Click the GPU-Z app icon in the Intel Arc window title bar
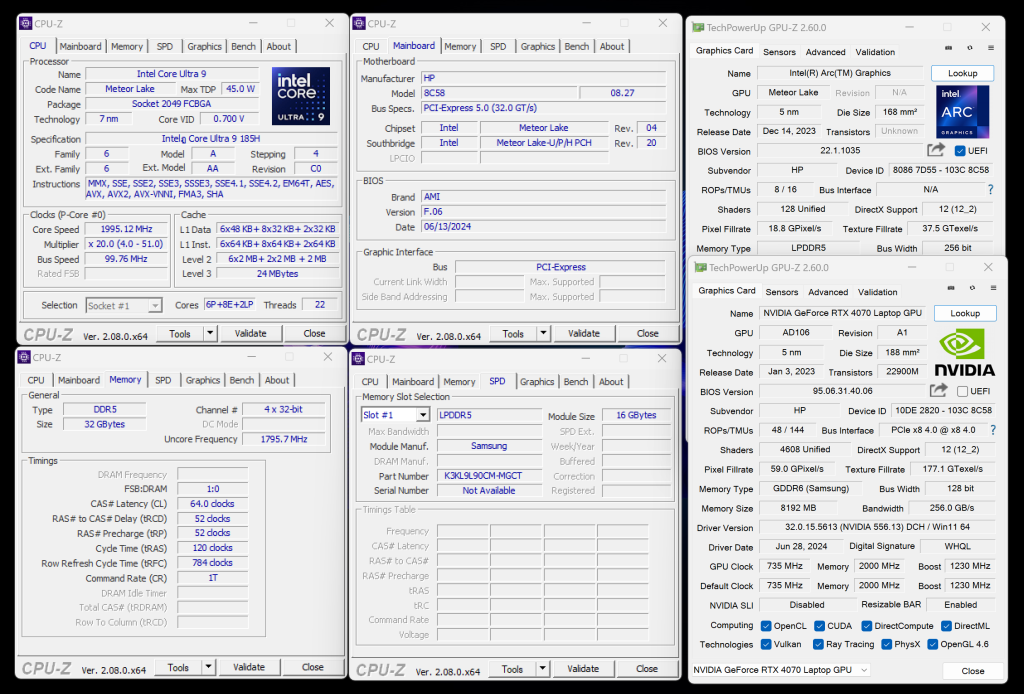This screenshot has width=1024, height=694. [698, 27]
